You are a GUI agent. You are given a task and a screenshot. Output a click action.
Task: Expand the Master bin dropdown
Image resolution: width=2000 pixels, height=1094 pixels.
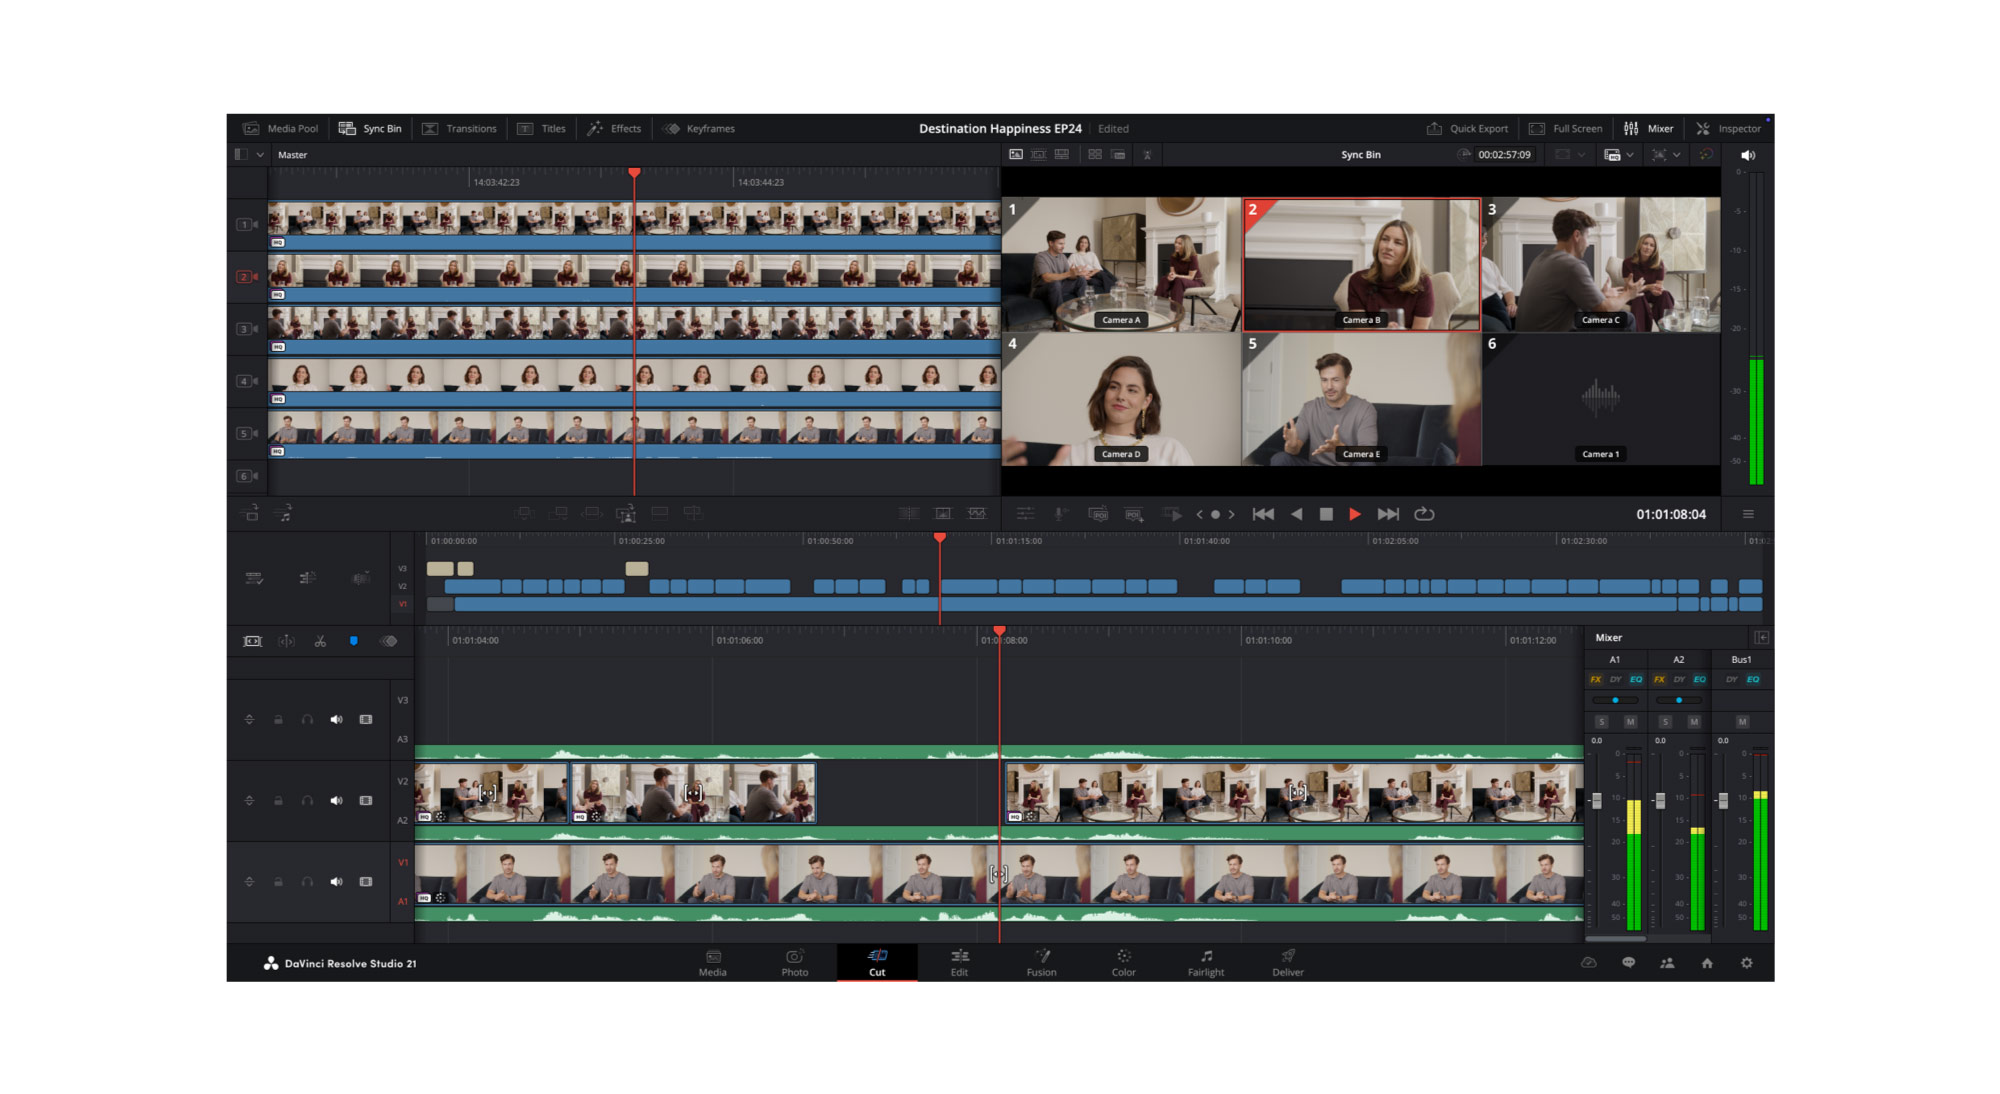coord(261,155)
